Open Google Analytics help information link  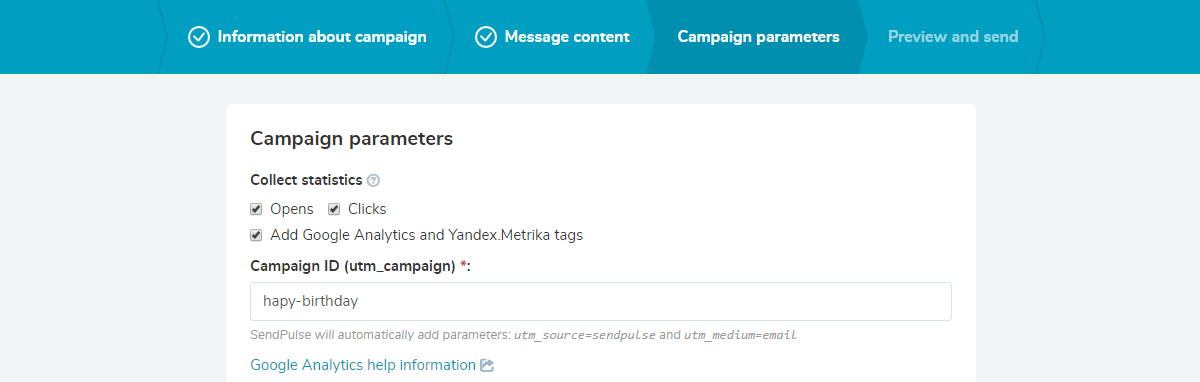coord(363,365)
